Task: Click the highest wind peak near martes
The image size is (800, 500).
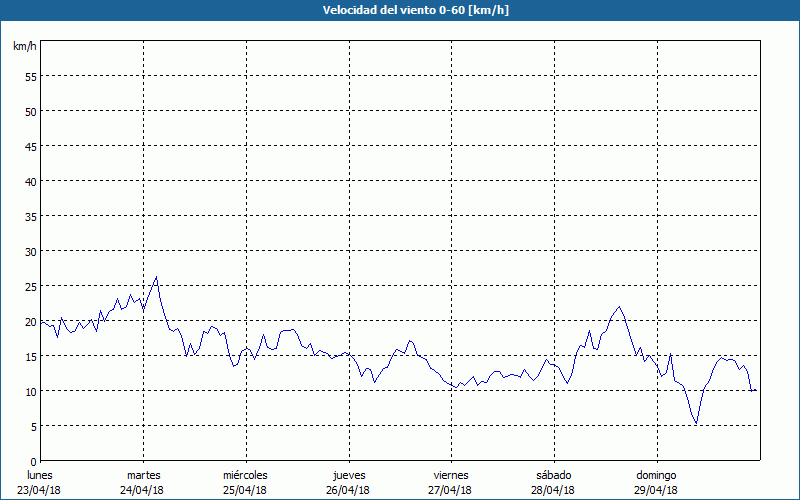Action: (156, 277)
